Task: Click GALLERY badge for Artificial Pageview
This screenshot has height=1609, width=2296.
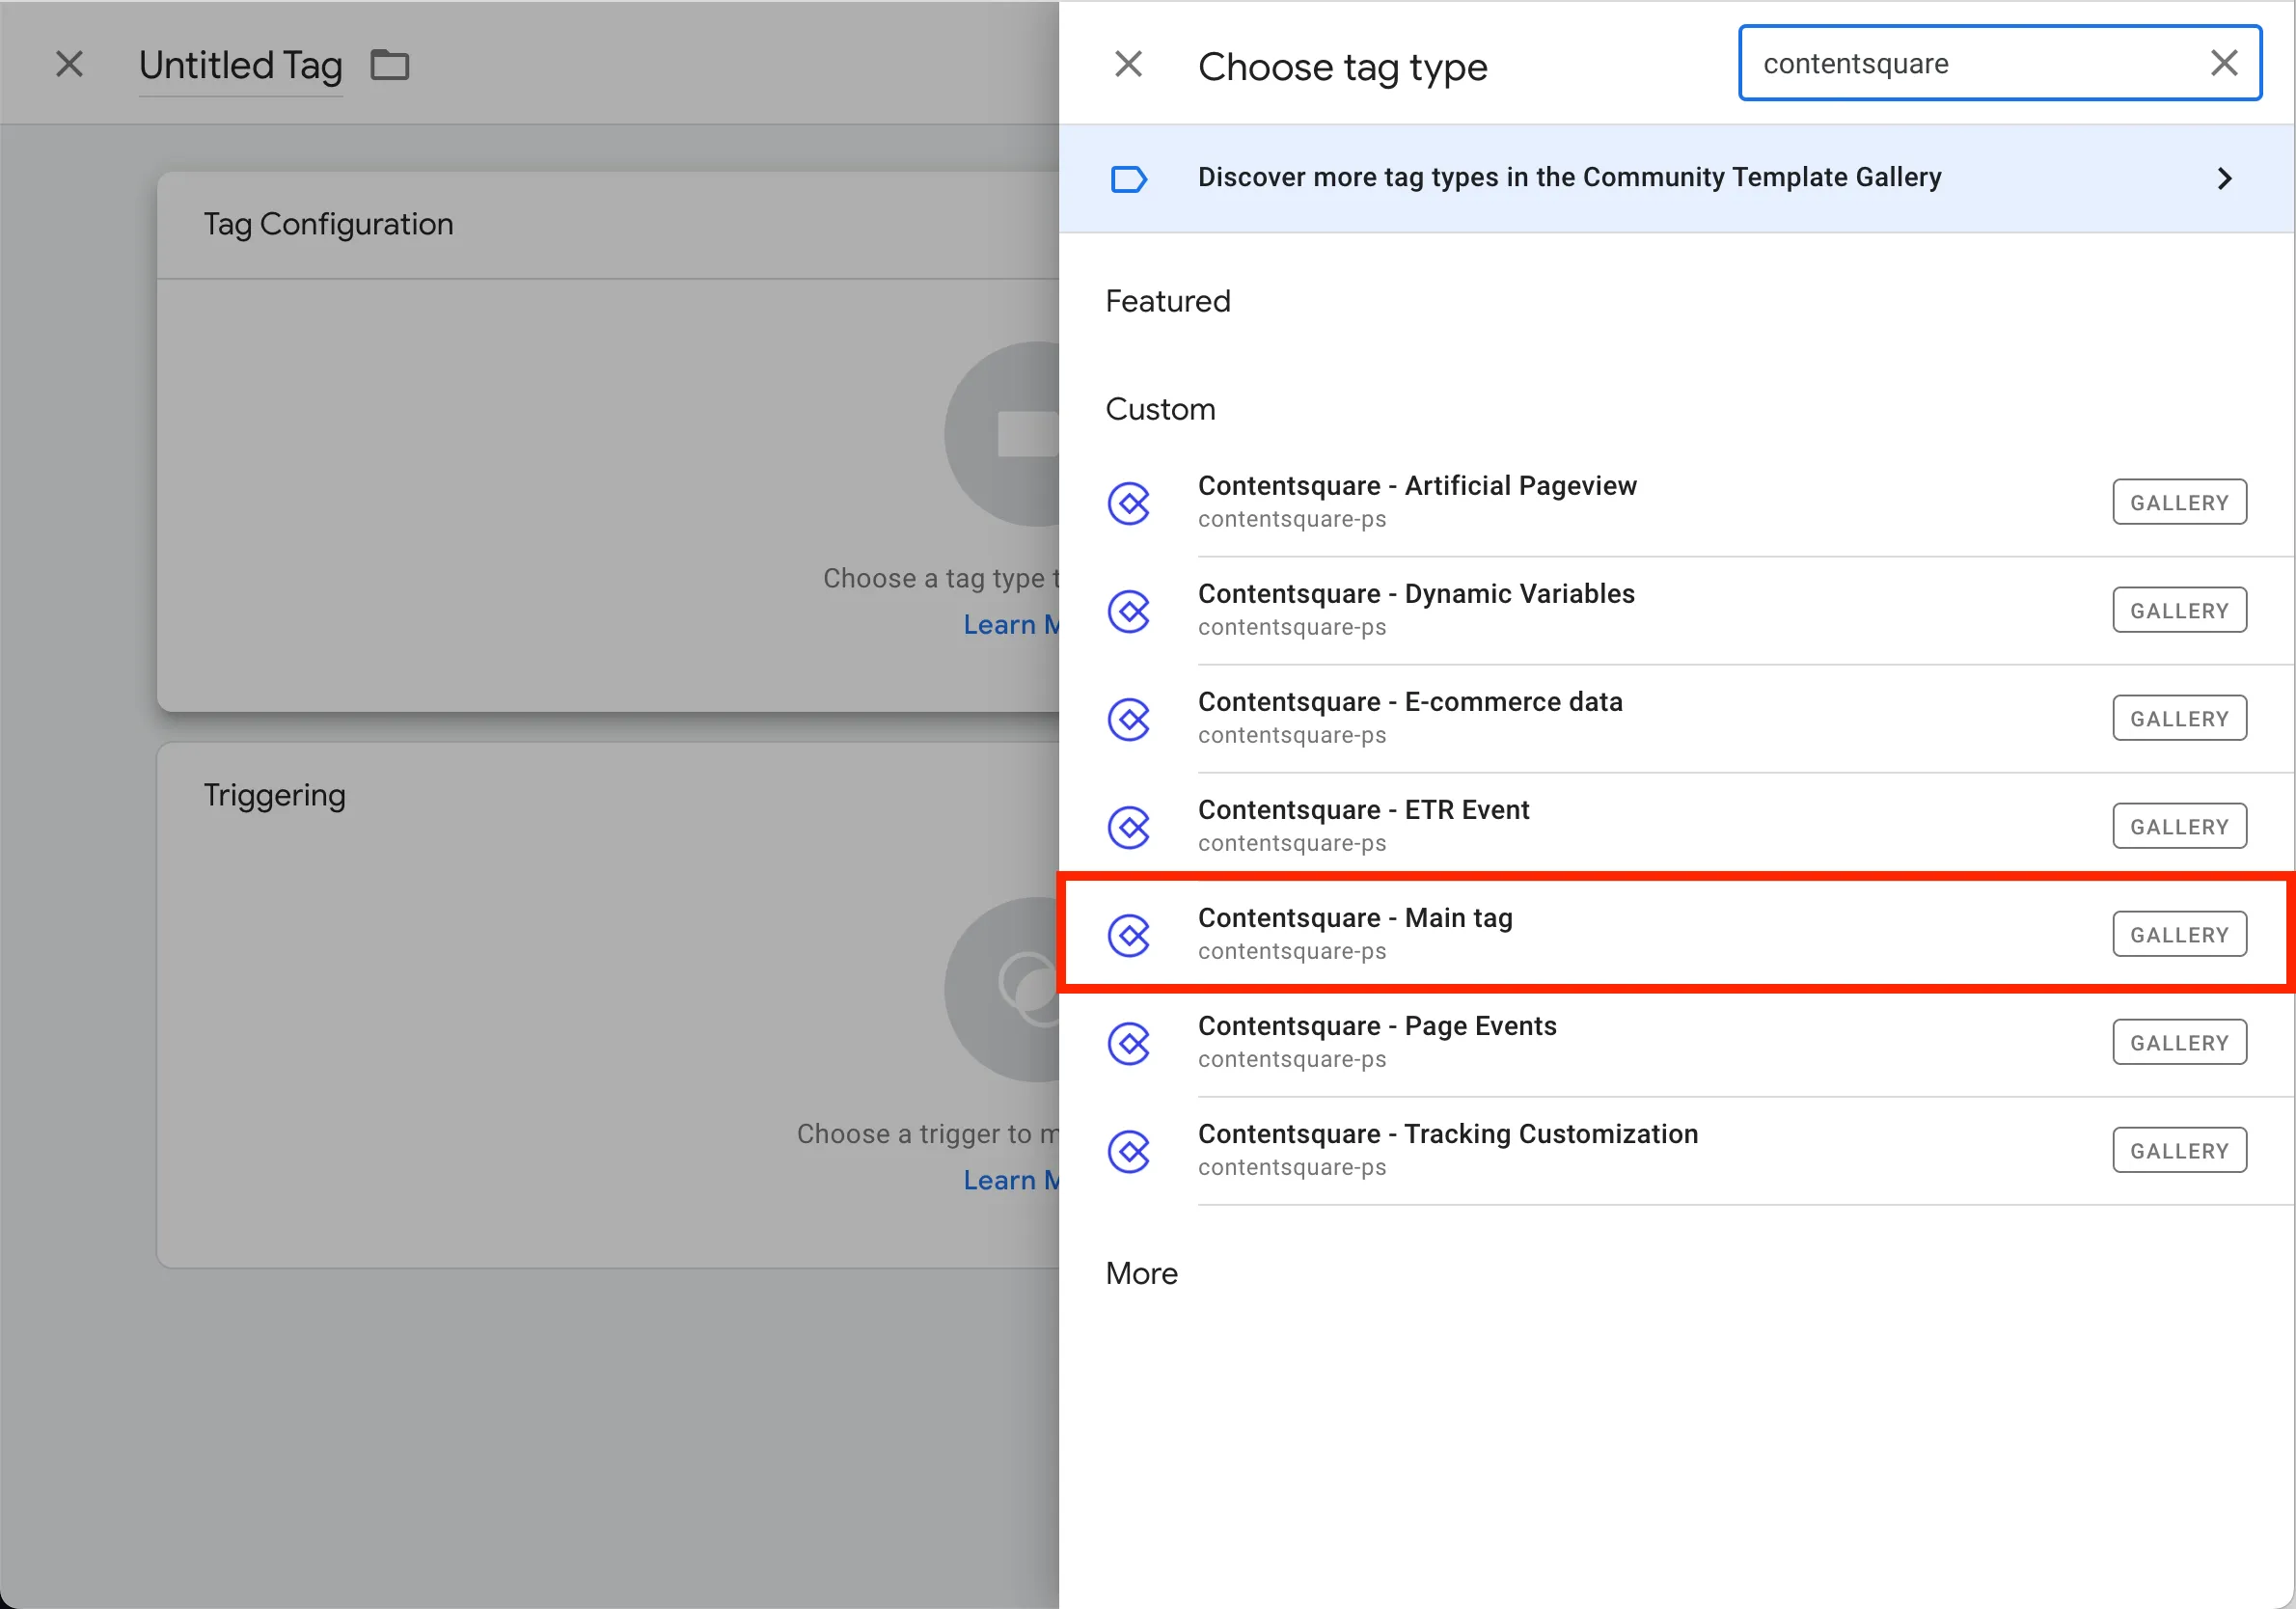Action: tap(2179, 502)
